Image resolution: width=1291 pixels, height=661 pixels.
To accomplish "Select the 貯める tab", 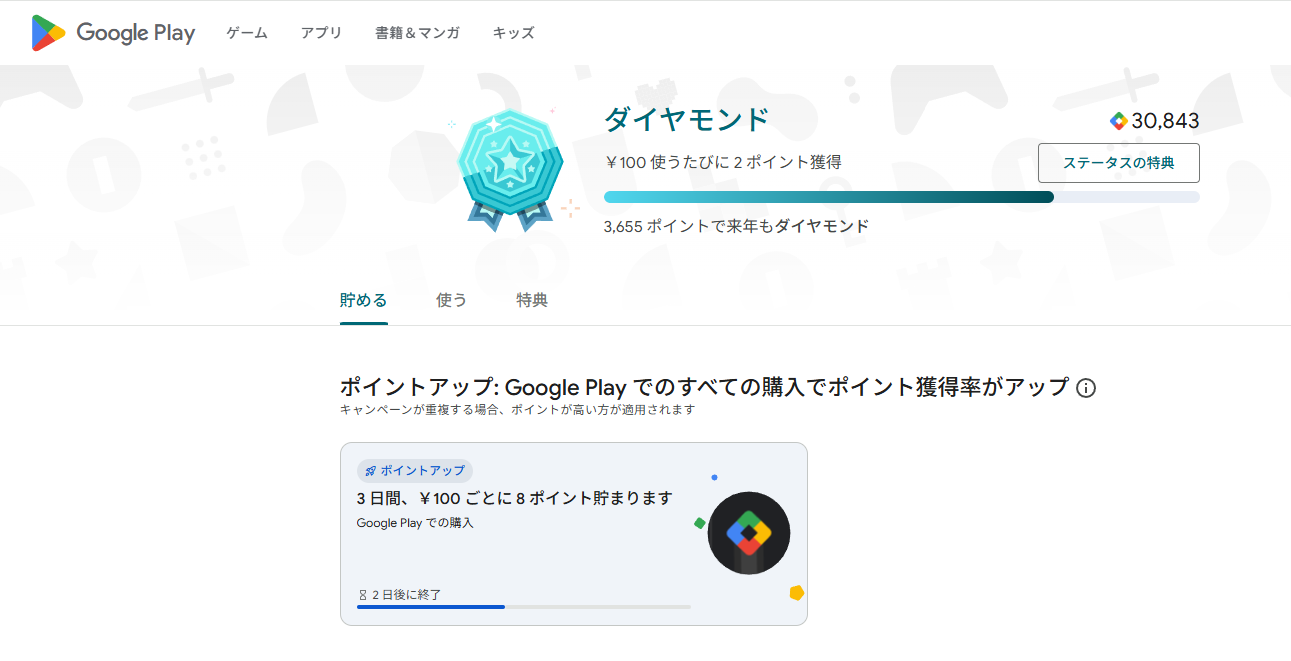I will tap(363, 300).
